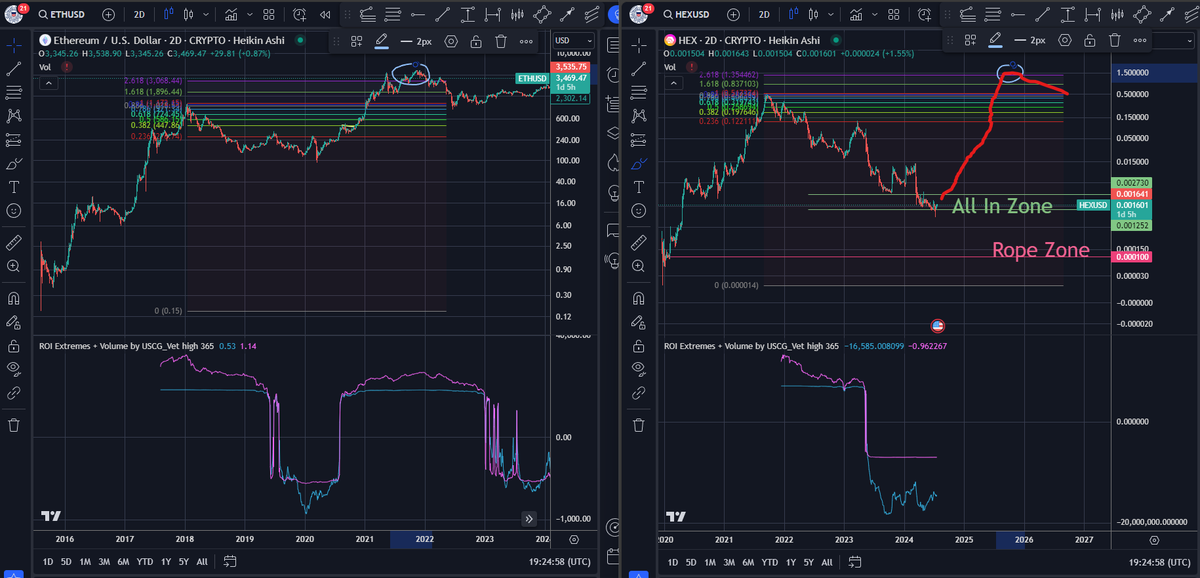The width and height of the screenshot is (1200, 578).
Task: Click the red Vol warning badge on ETHUSD chart
Action: [66, 66]
